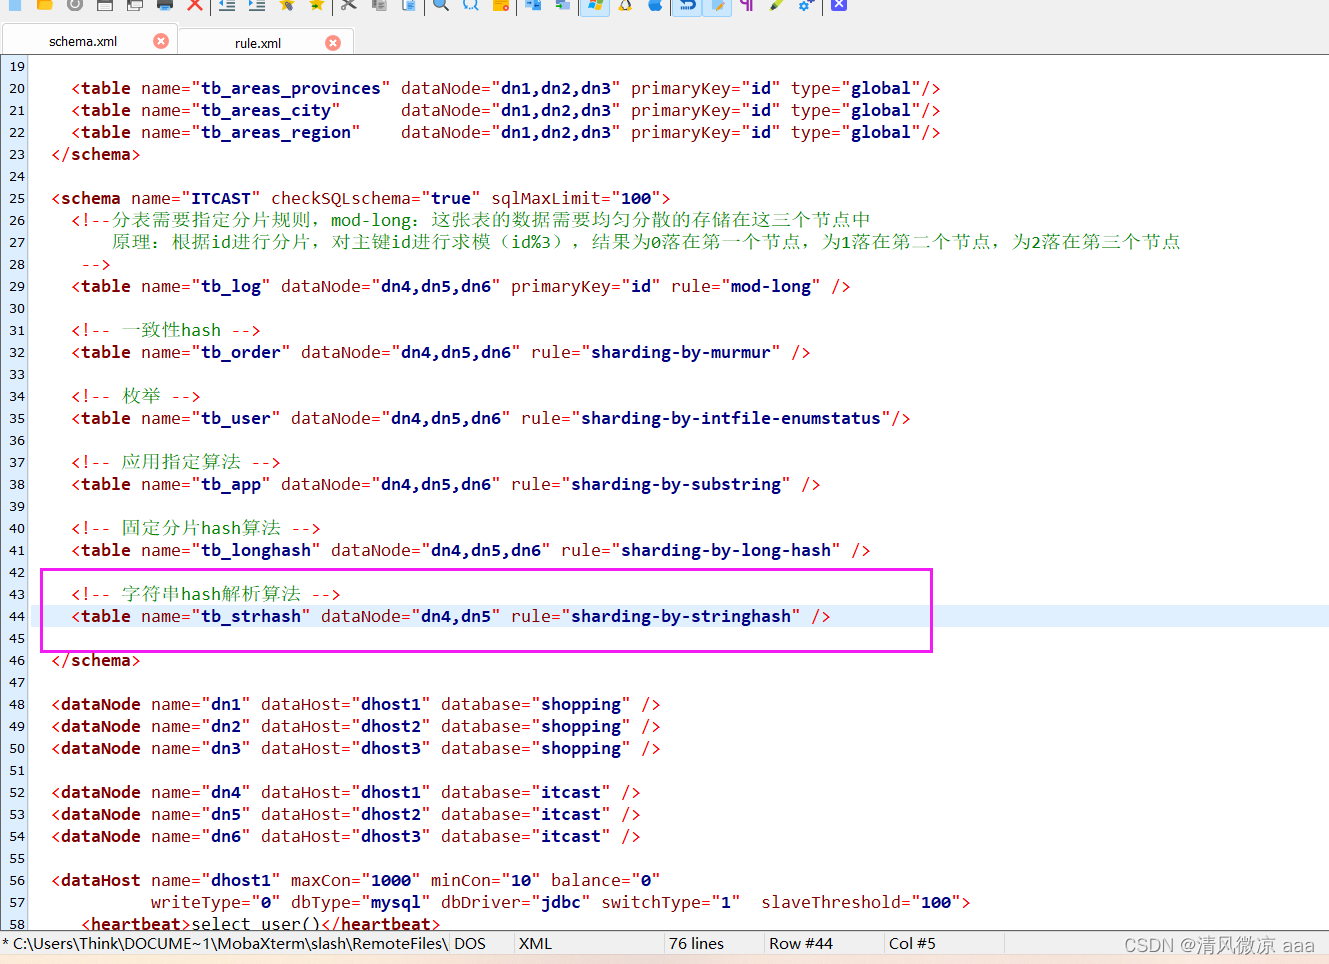The image size is (1329, 964).
Task: Convert to Mac format with the apple icon
Action: click(x=655, y=4)
